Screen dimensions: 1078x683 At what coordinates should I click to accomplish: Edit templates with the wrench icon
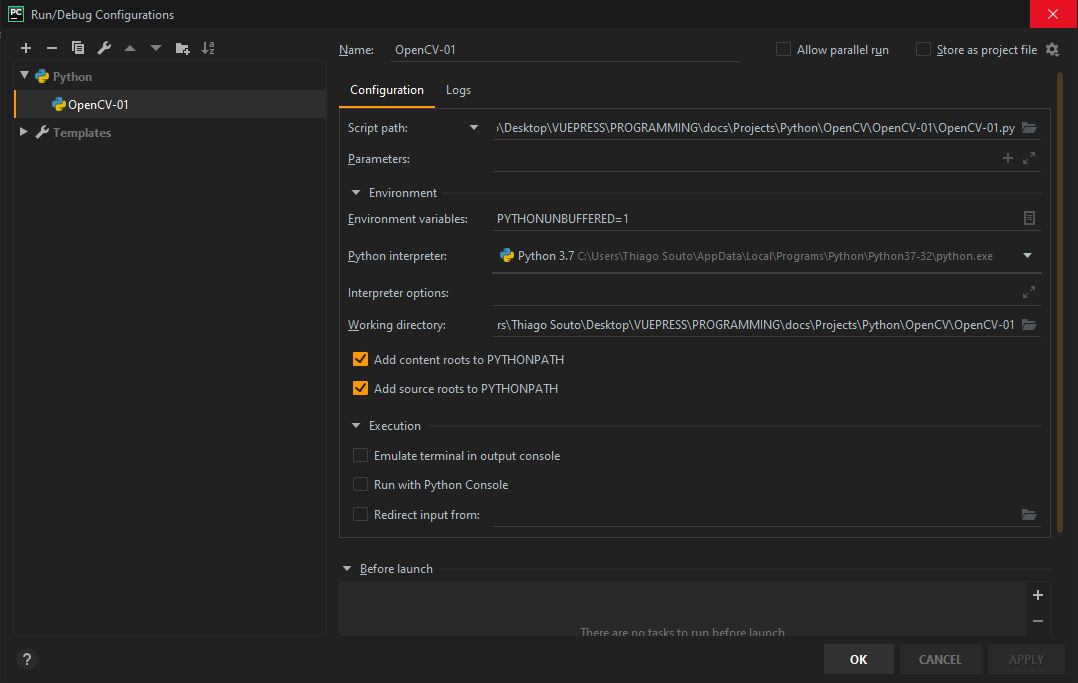pyautogui.click(x=104, y=48)
